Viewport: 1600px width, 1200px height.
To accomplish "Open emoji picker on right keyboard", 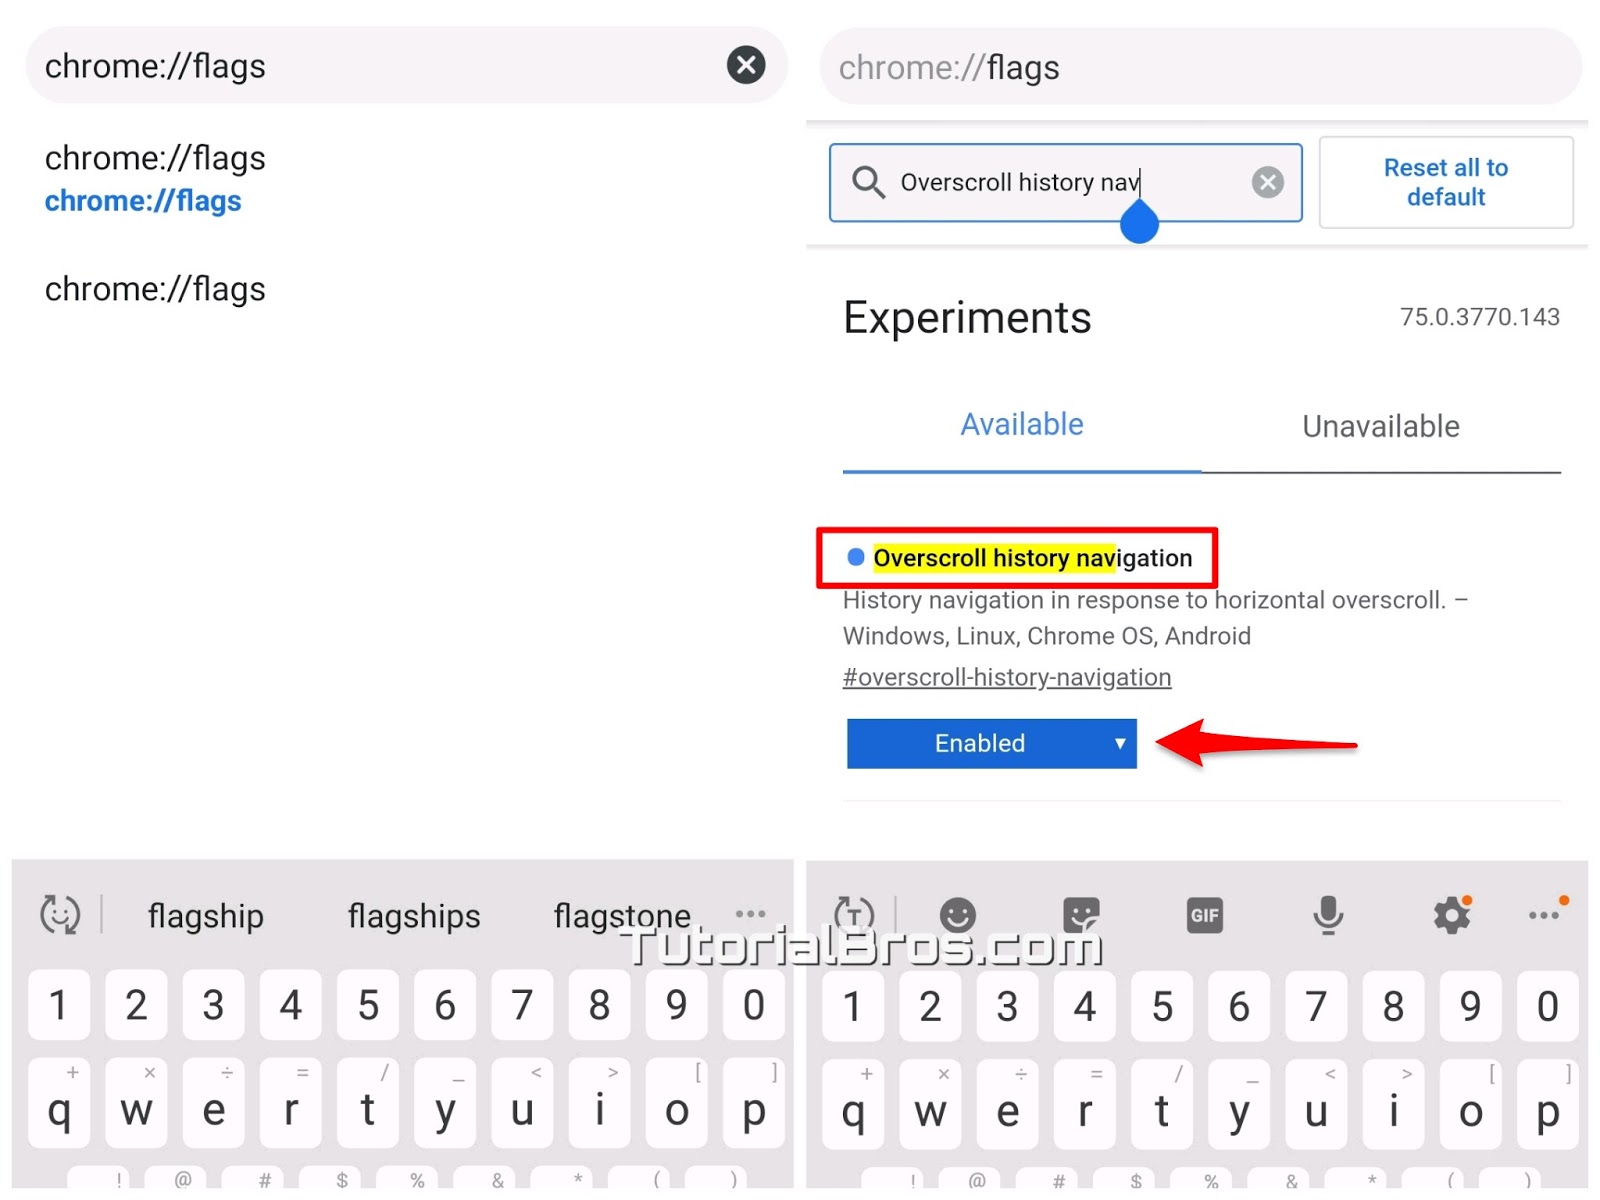I will coord(957,915).
